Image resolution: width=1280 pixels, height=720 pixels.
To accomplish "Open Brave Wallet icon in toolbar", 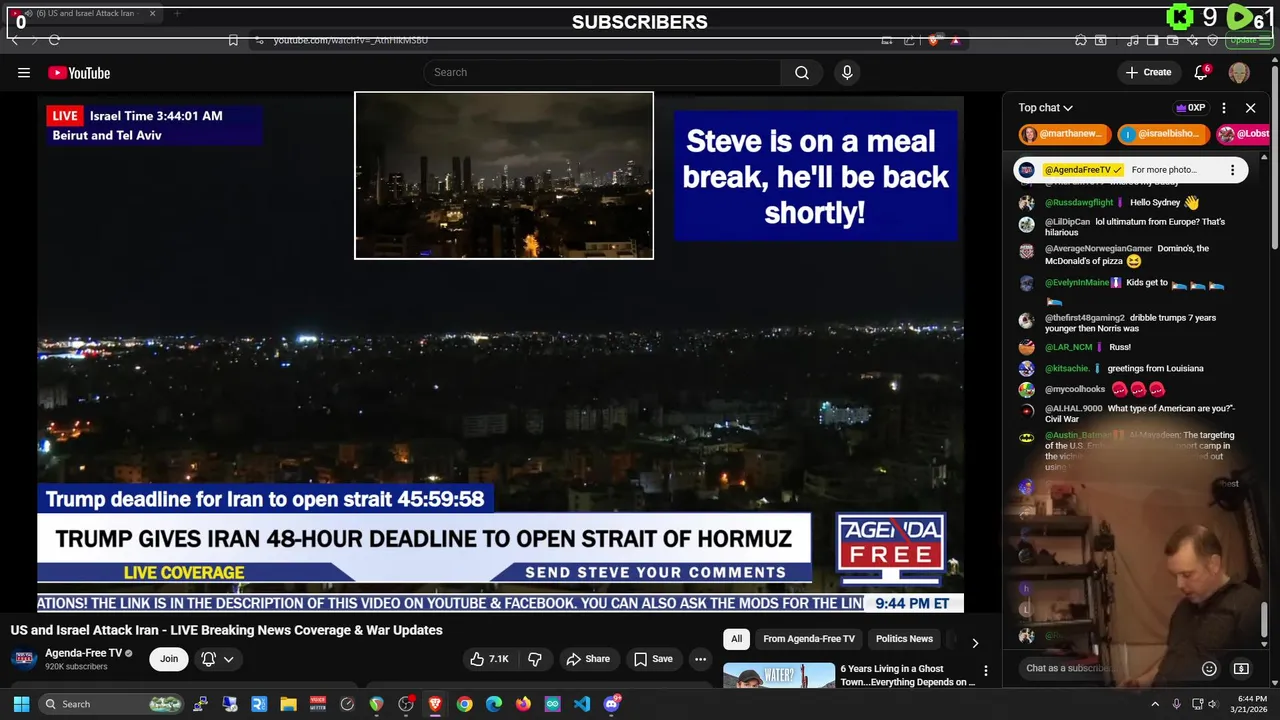I will point(1173,40).
